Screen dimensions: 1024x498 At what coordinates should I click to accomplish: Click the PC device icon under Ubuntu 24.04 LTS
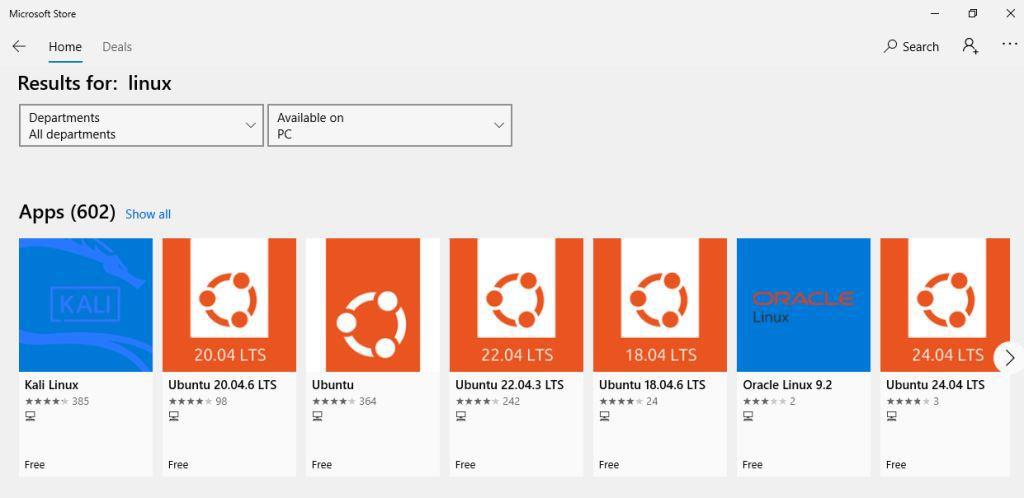click(892, 416)
